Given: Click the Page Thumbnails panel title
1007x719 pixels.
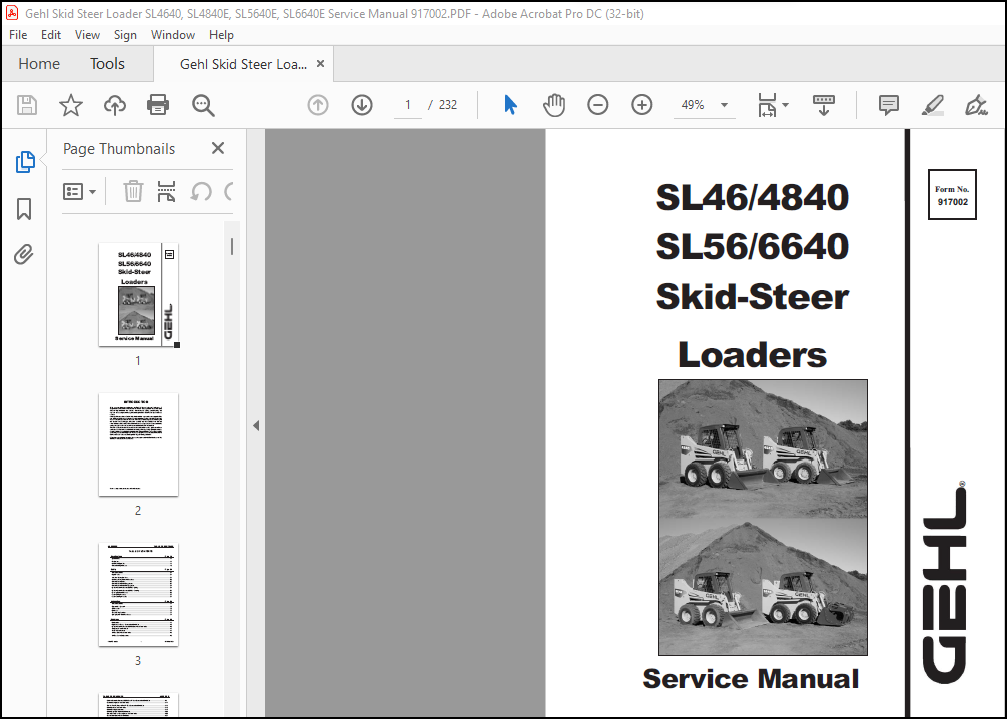Looking at the screenshot, I should [x=119, y=148].
